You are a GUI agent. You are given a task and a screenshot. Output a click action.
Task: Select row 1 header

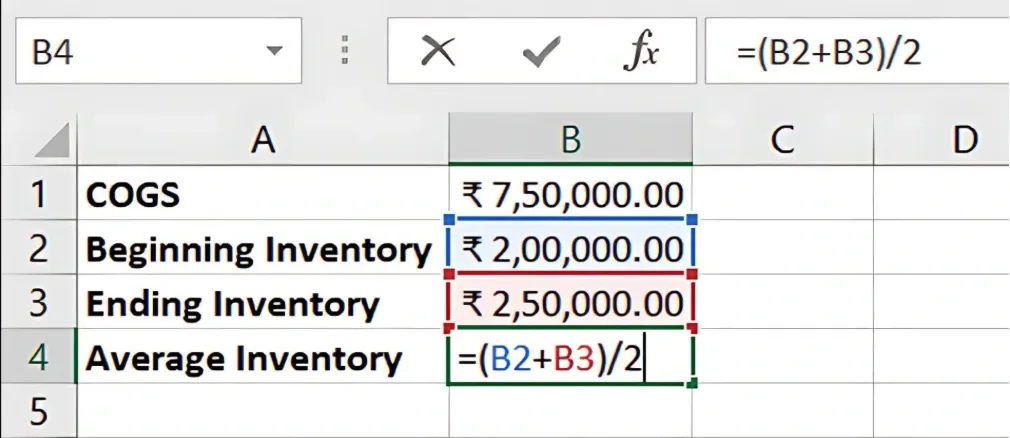coord(37,194)
